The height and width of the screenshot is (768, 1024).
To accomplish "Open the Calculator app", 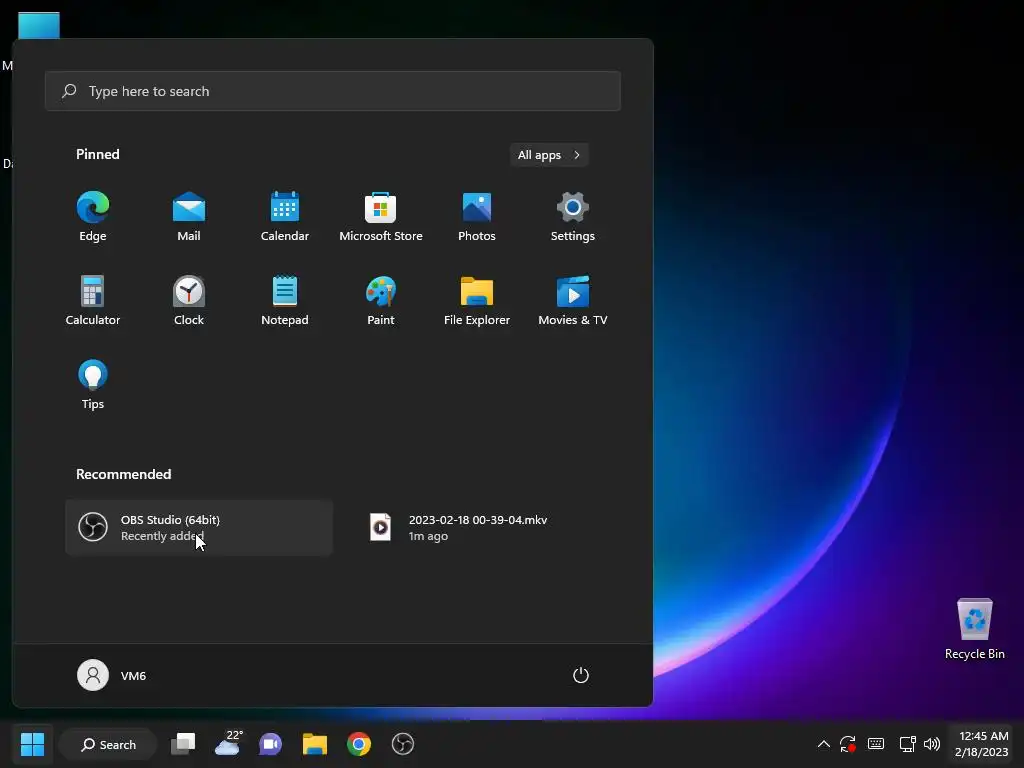I will (x=93, y=301).
